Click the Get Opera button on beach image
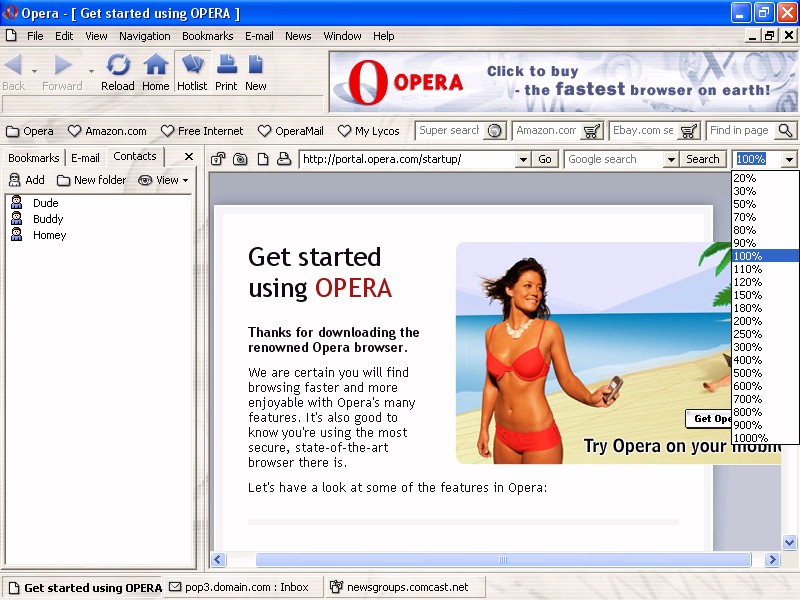 (709, 419)
